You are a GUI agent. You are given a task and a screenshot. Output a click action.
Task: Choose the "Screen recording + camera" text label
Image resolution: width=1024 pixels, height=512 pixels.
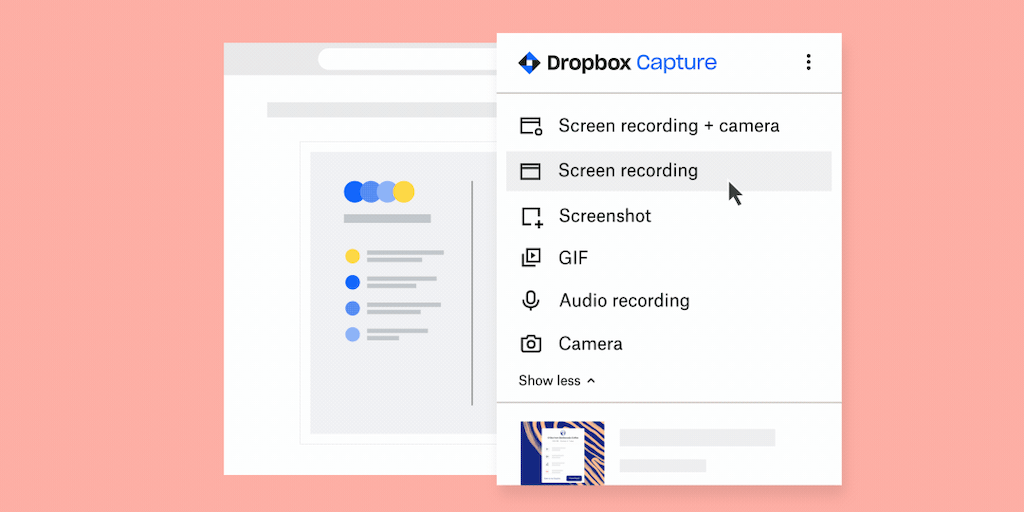[x=668, y=126]
